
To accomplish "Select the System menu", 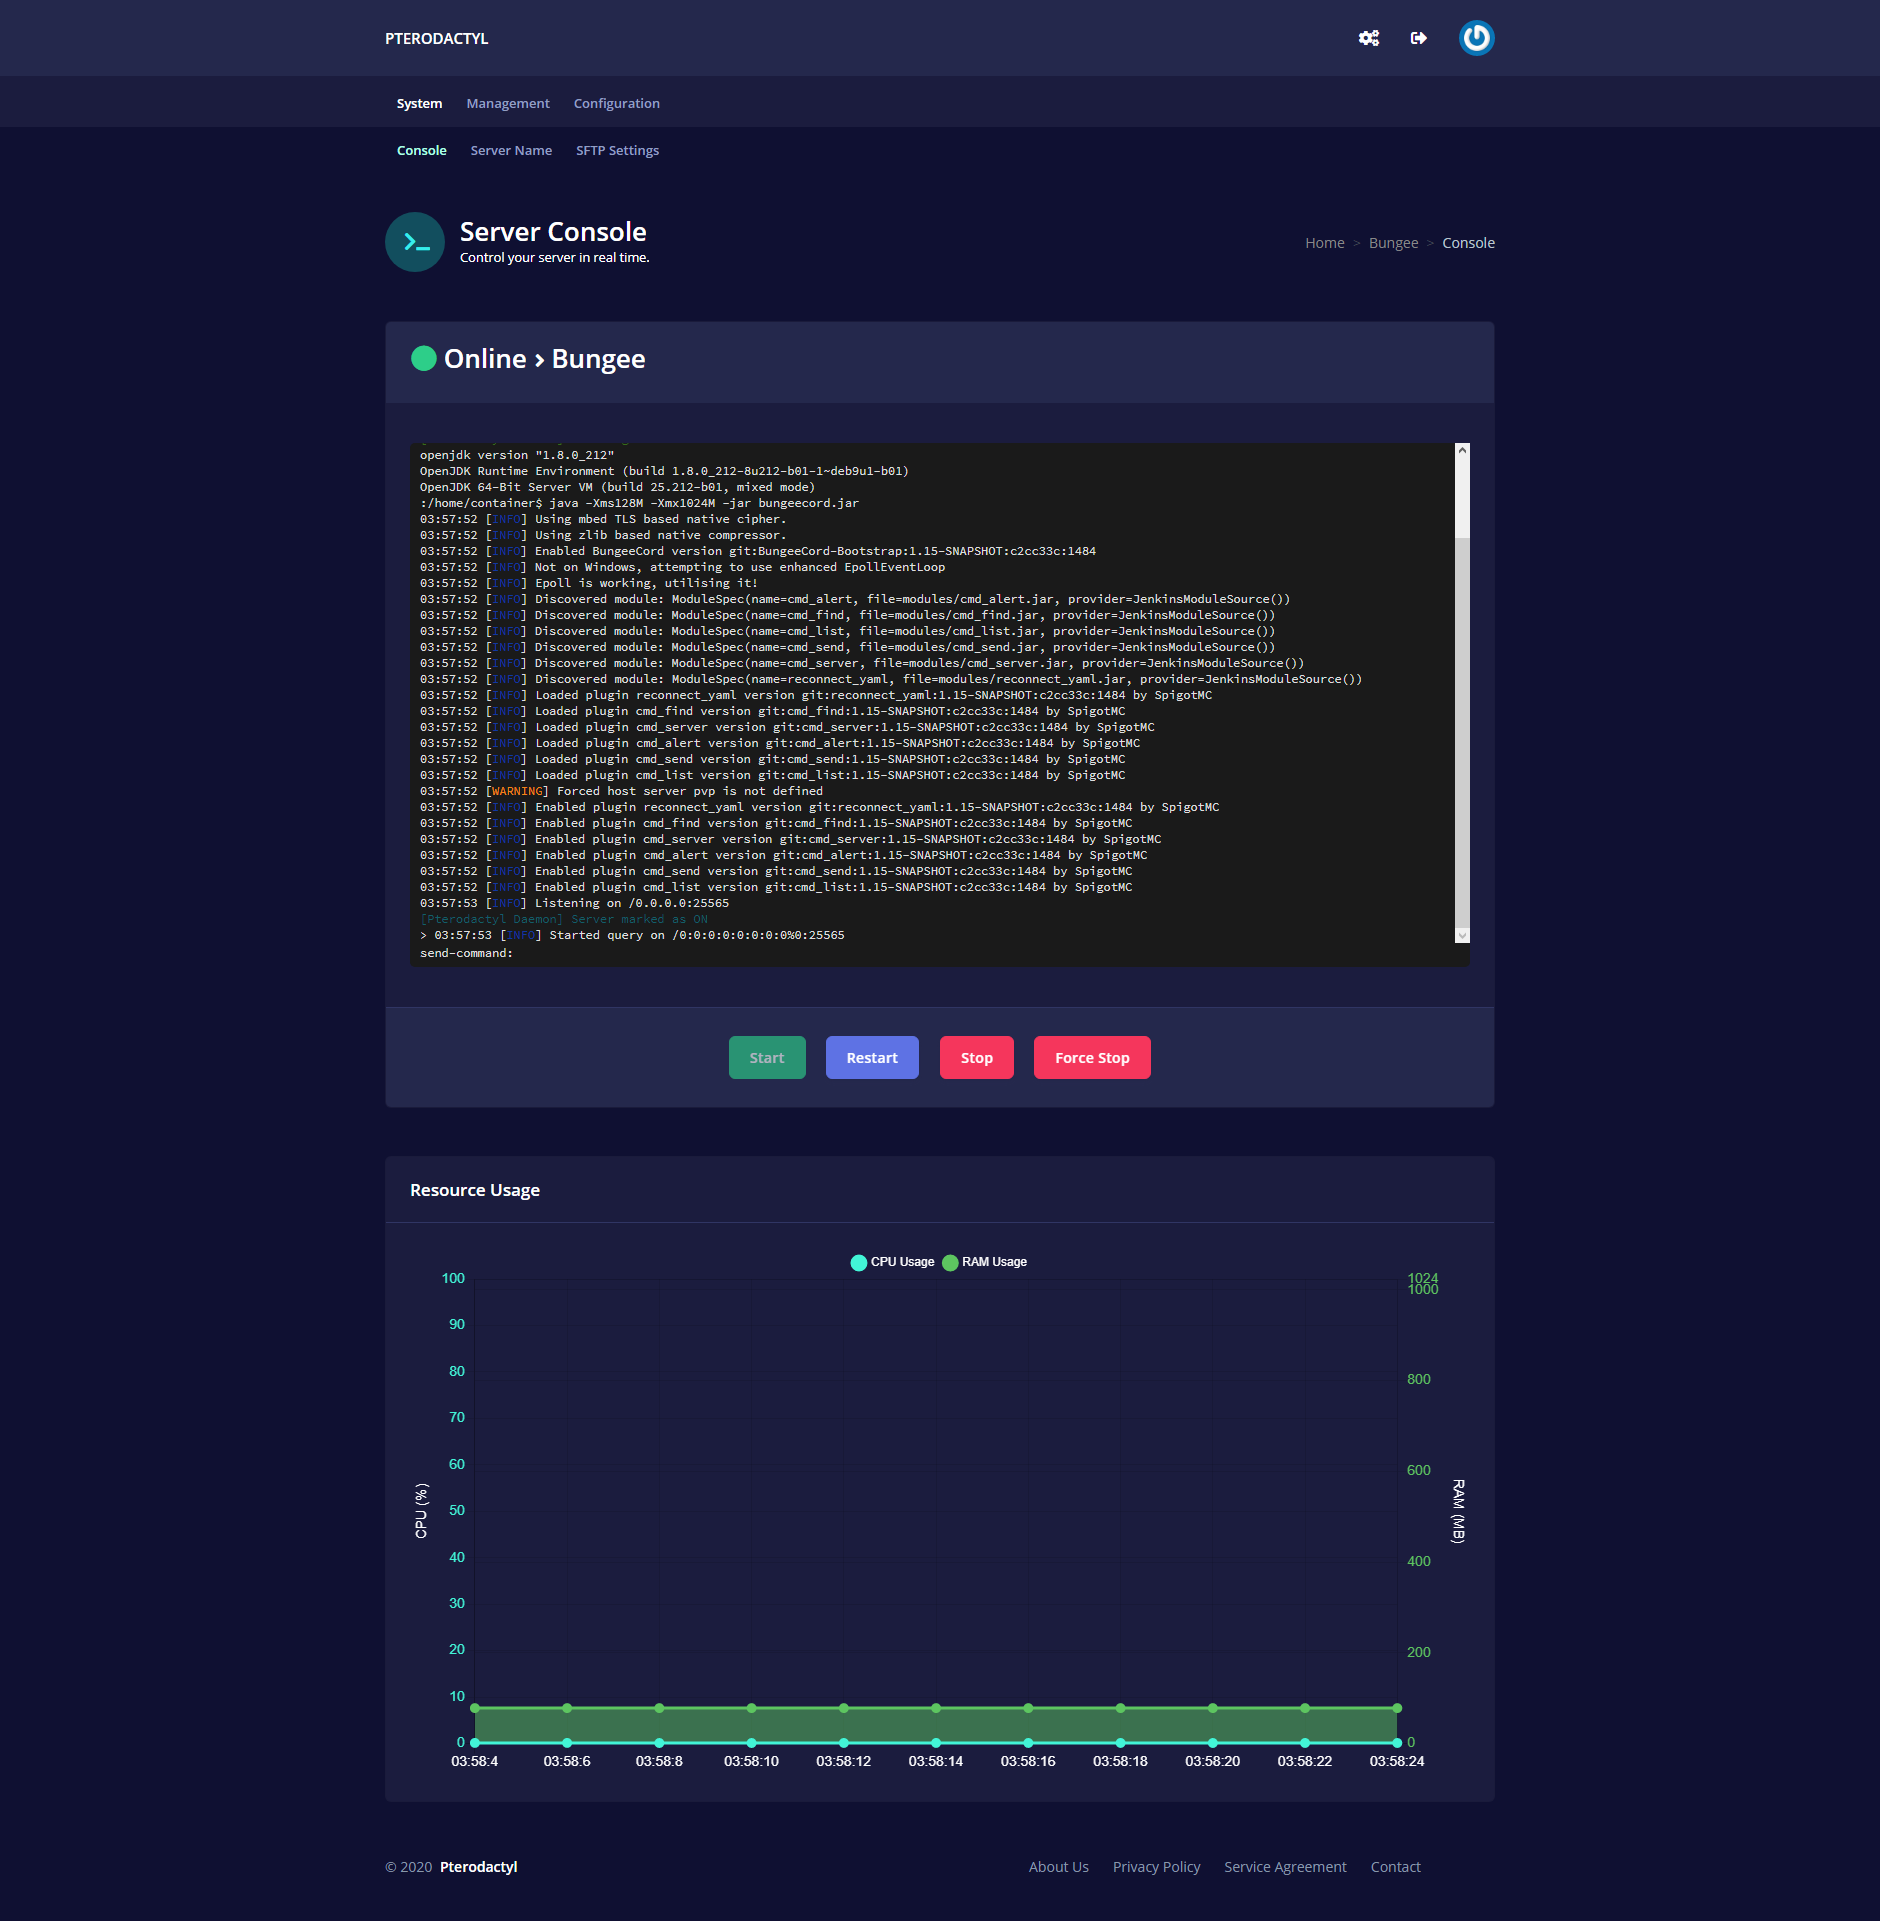I will [x=419, y=103].
